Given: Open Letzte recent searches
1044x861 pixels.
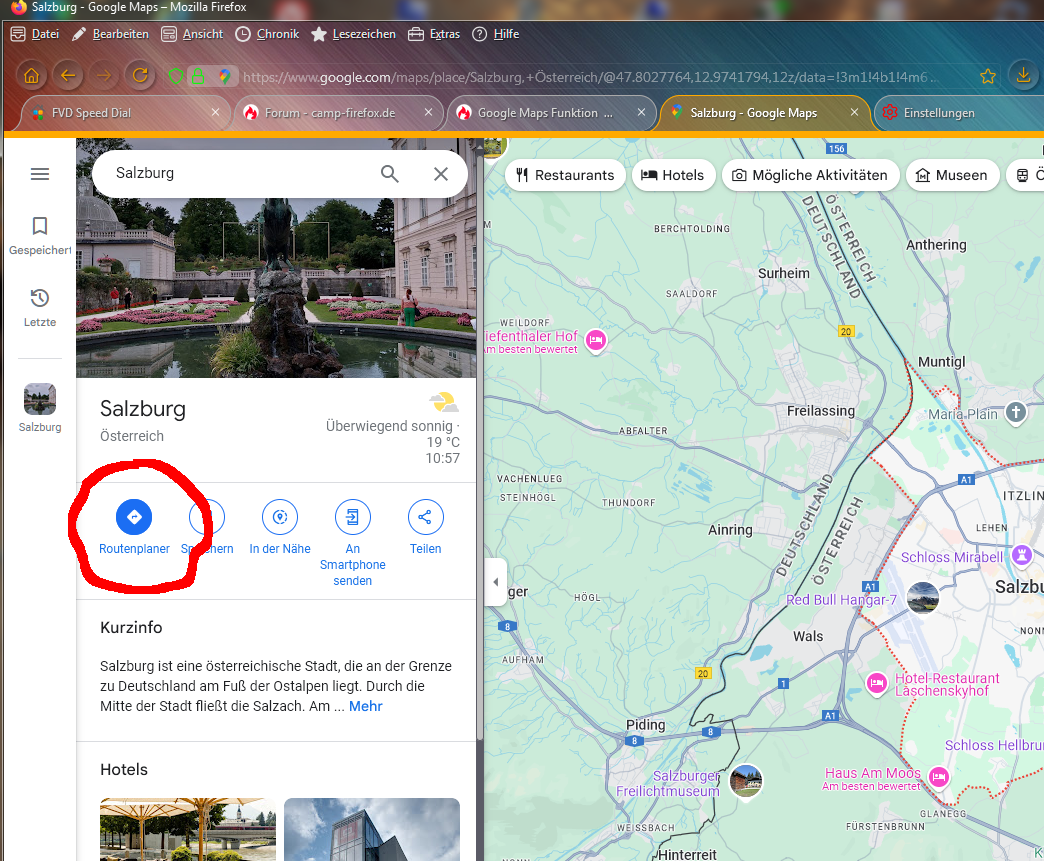Looking at the screenshot, I should coord(40,308).
